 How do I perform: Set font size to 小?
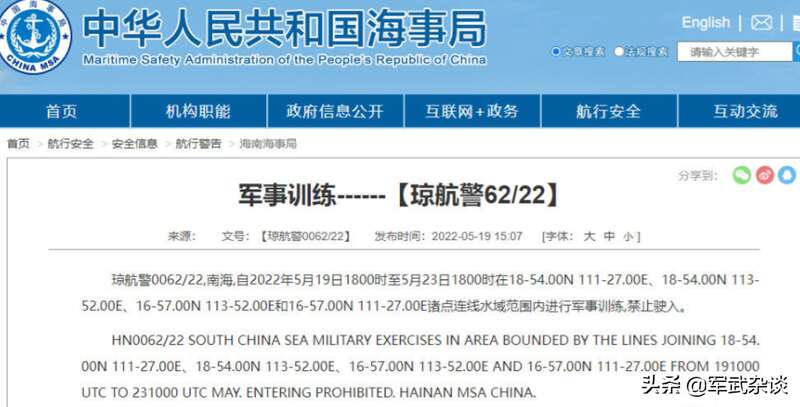[x=628, y=237]
